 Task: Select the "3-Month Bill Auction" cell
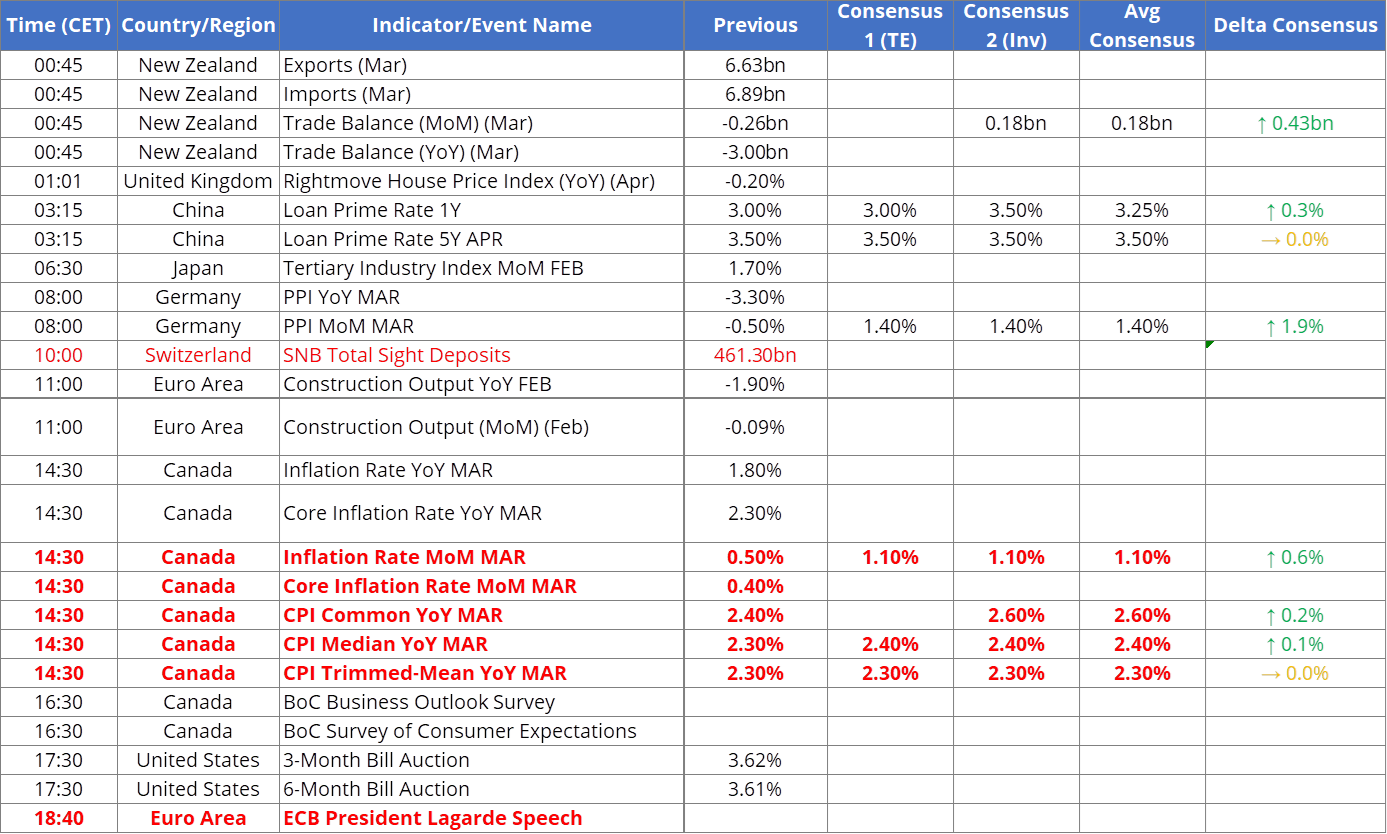(x=482, y=760)
